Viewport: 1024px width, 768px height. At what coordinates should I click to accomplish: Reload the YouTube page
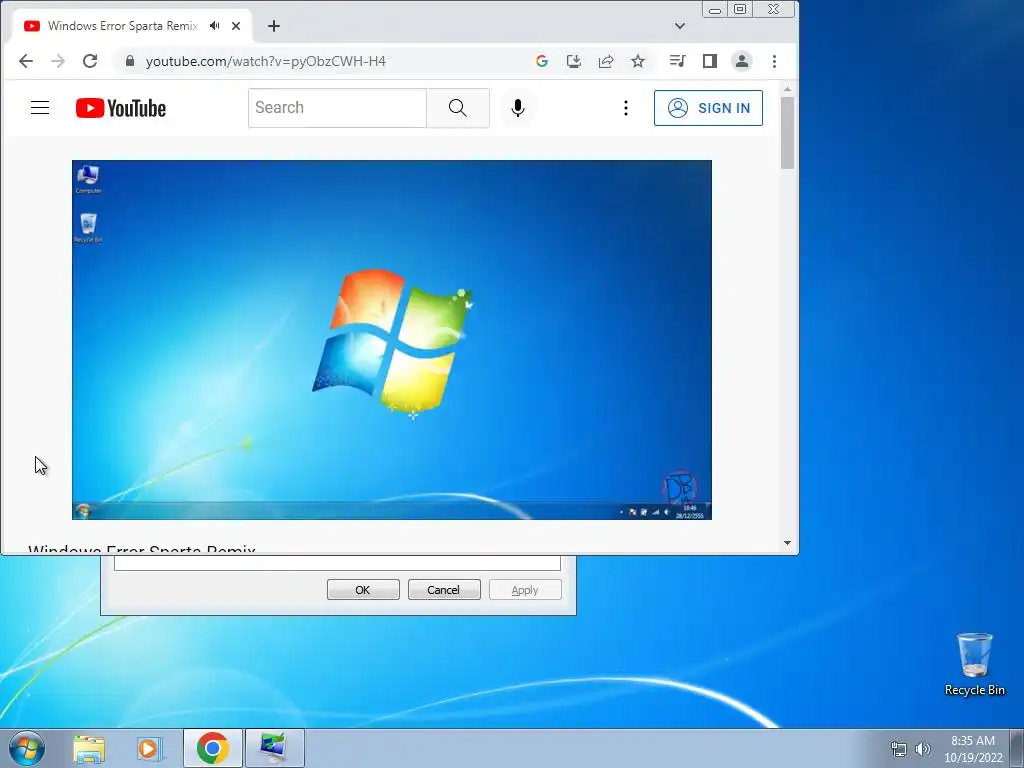[90, 61]
